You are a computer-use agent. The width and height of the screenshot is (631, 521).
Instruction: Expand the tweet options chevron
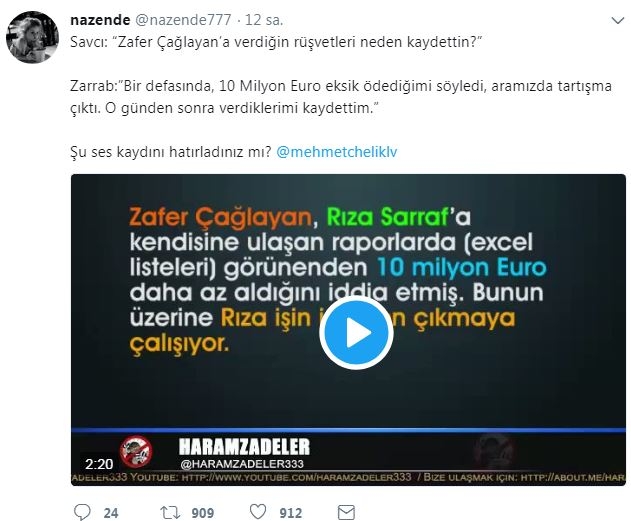[x=617, y=20]
